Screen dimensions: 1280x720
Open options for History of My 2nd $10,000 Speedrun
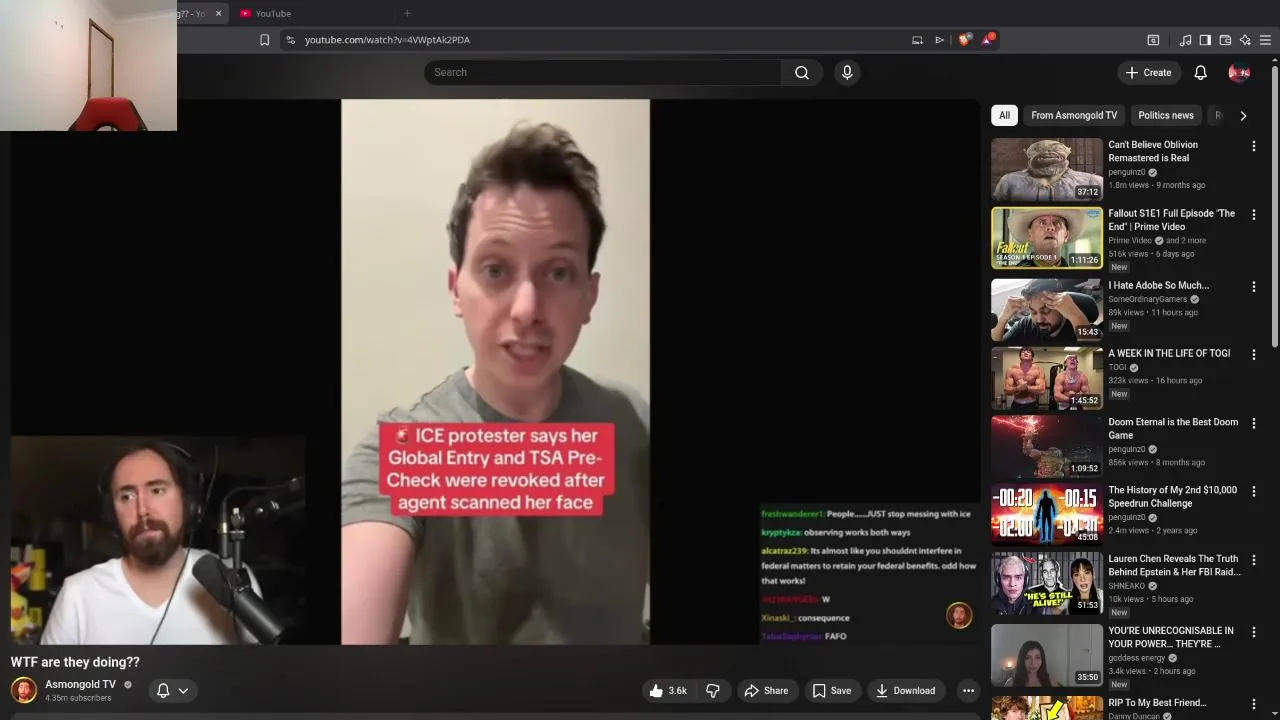coord(1253,491)
